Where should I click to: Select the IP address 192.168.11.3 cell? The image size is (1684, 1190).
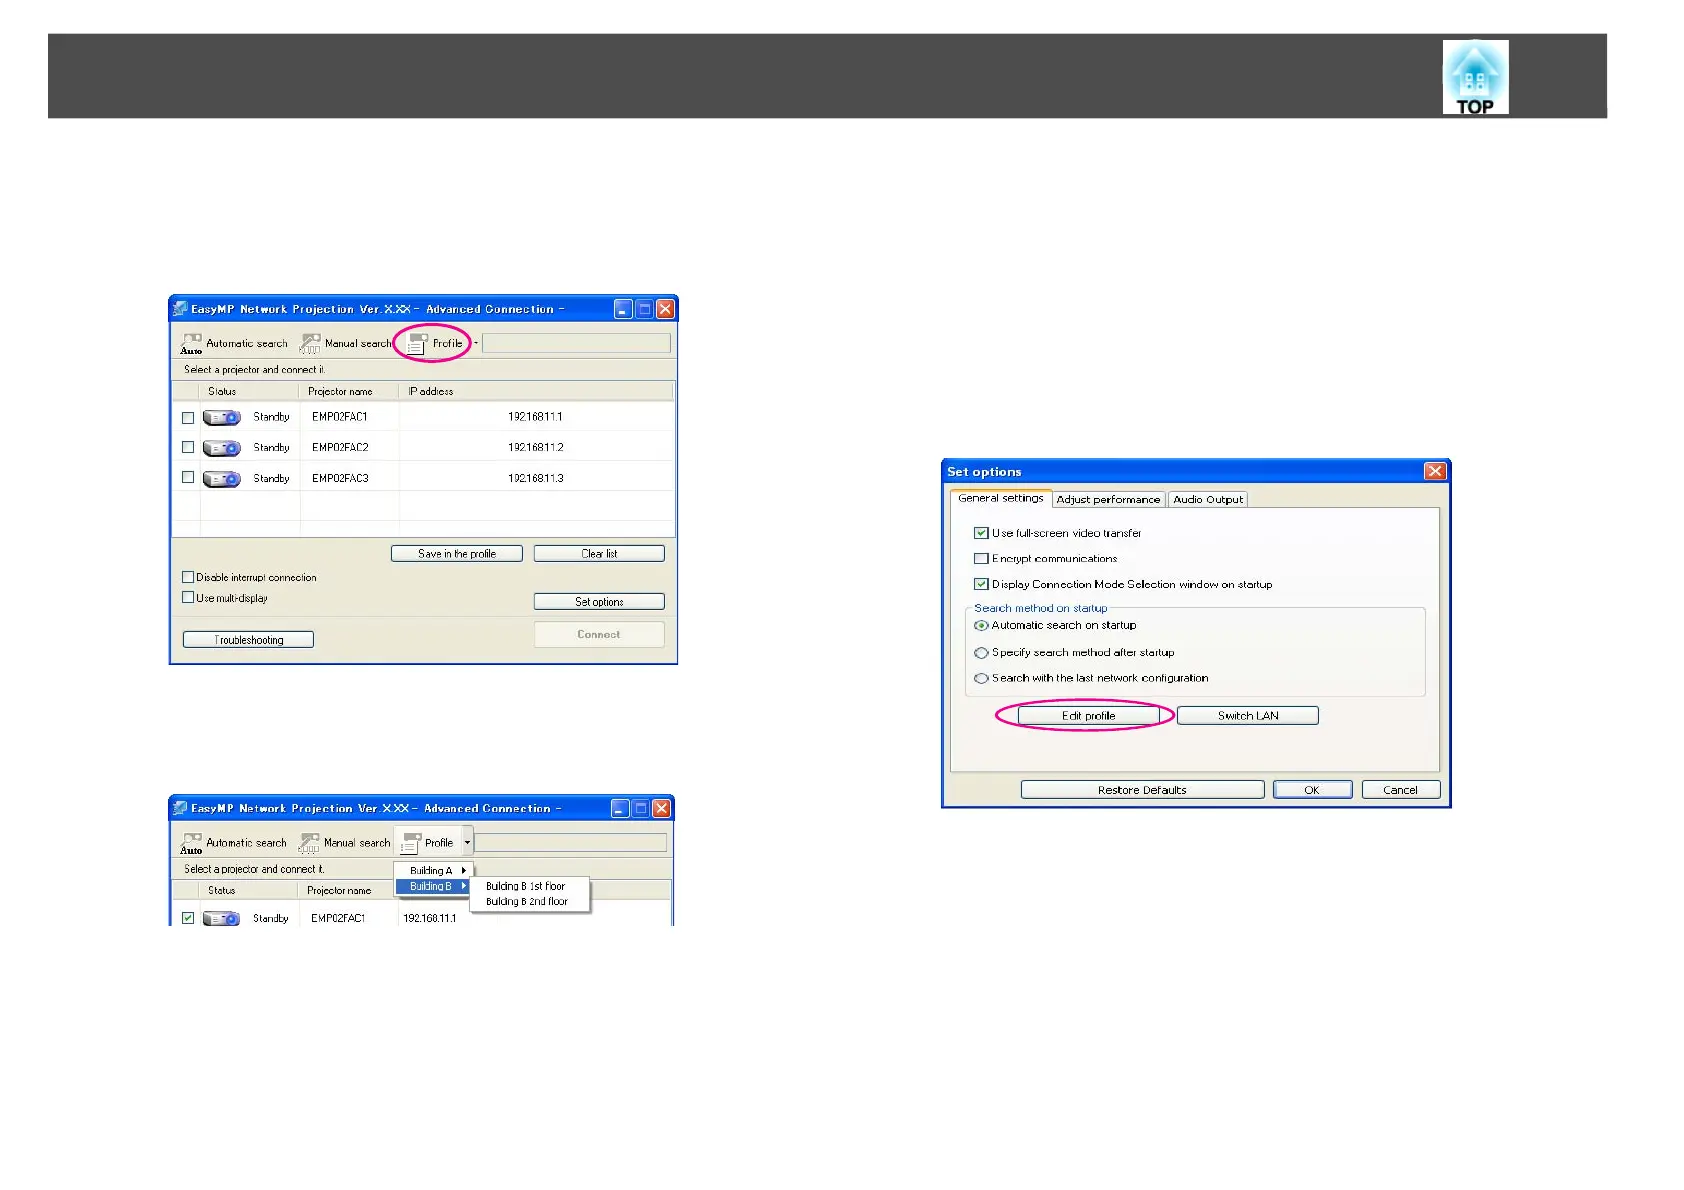[536, 478]
